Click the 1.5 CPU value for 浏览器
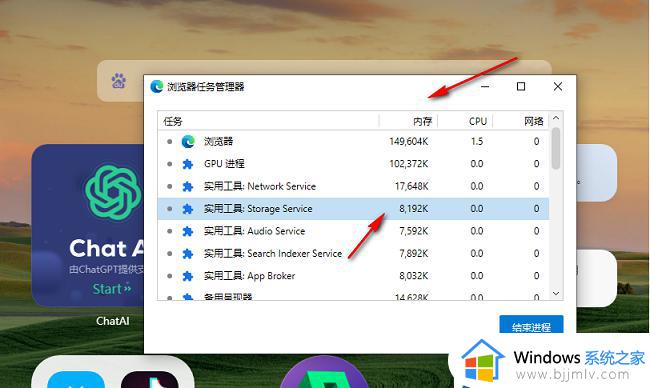The image size is (650, 388). [x=477, y=142]
